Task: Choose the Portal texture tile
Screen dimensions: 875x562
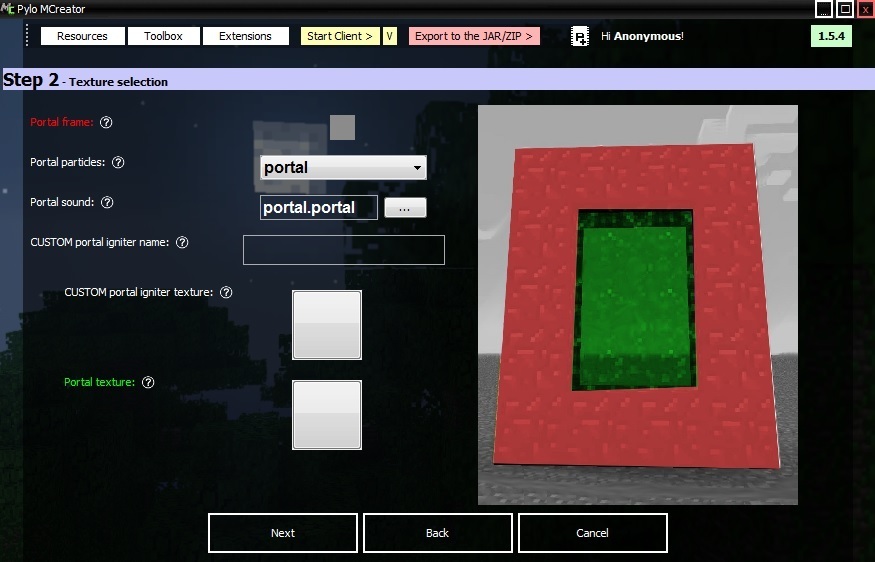Action: click(327, 415)
